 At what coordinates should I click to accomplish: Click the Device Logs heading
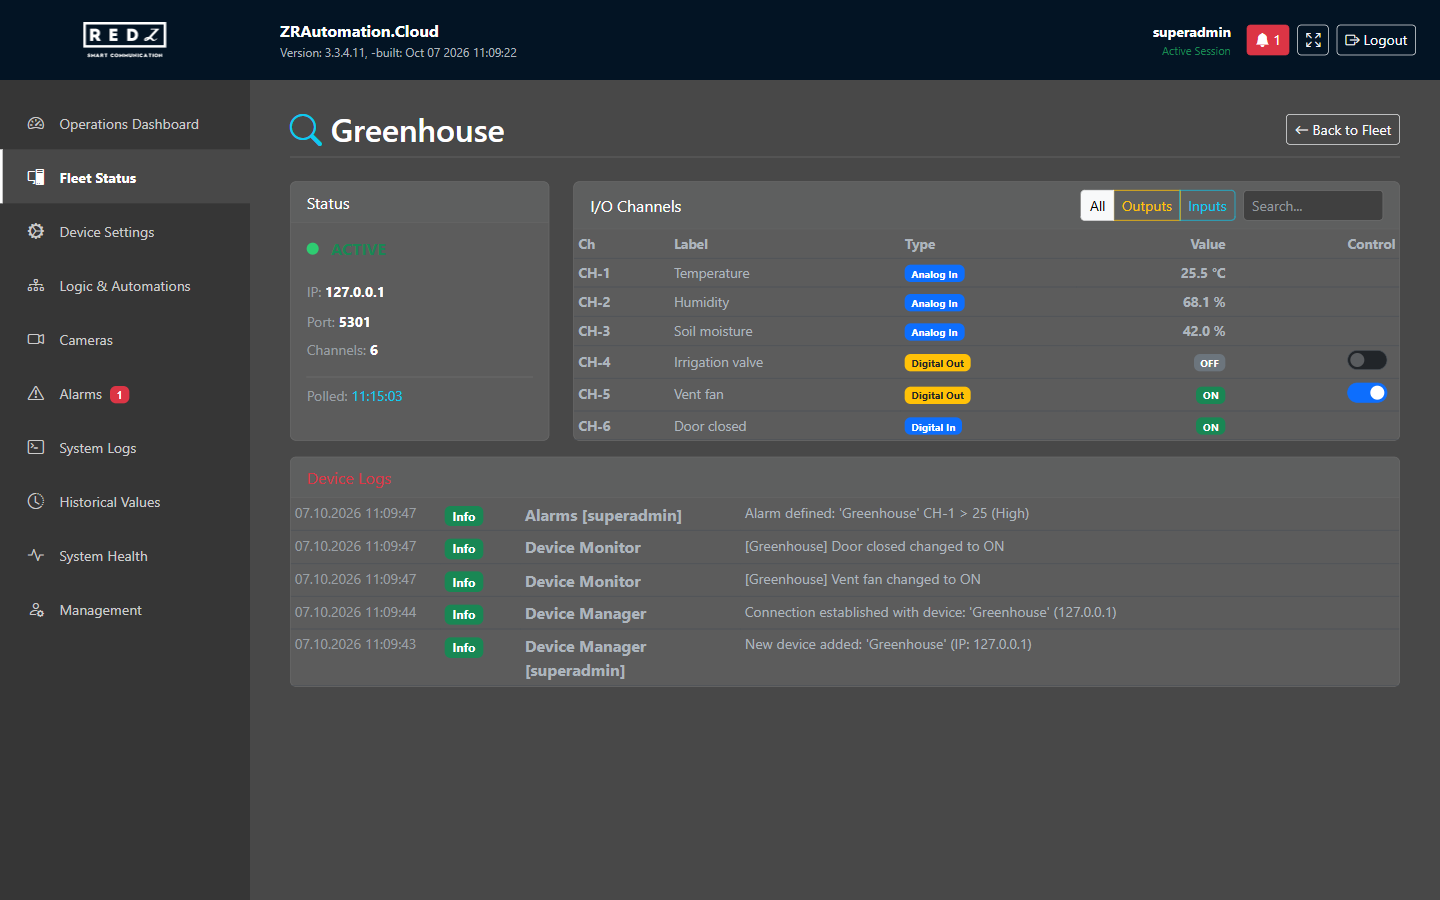point(349,479)
